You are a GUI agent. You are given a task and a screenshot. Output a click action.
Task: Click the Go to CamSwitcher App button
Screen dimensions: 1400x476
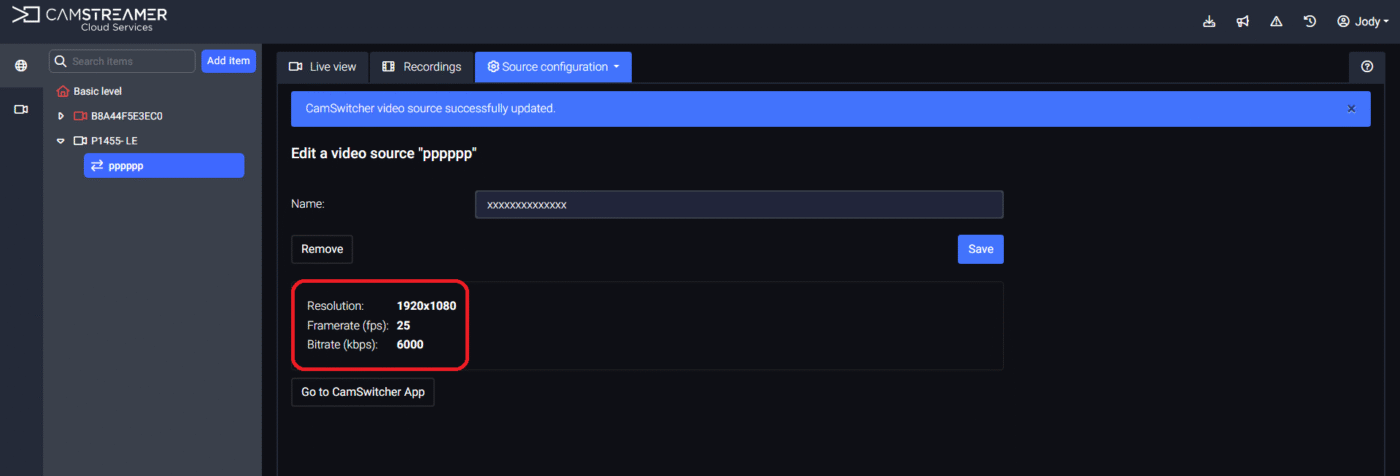pyautogui.click(x=363, y=392)
